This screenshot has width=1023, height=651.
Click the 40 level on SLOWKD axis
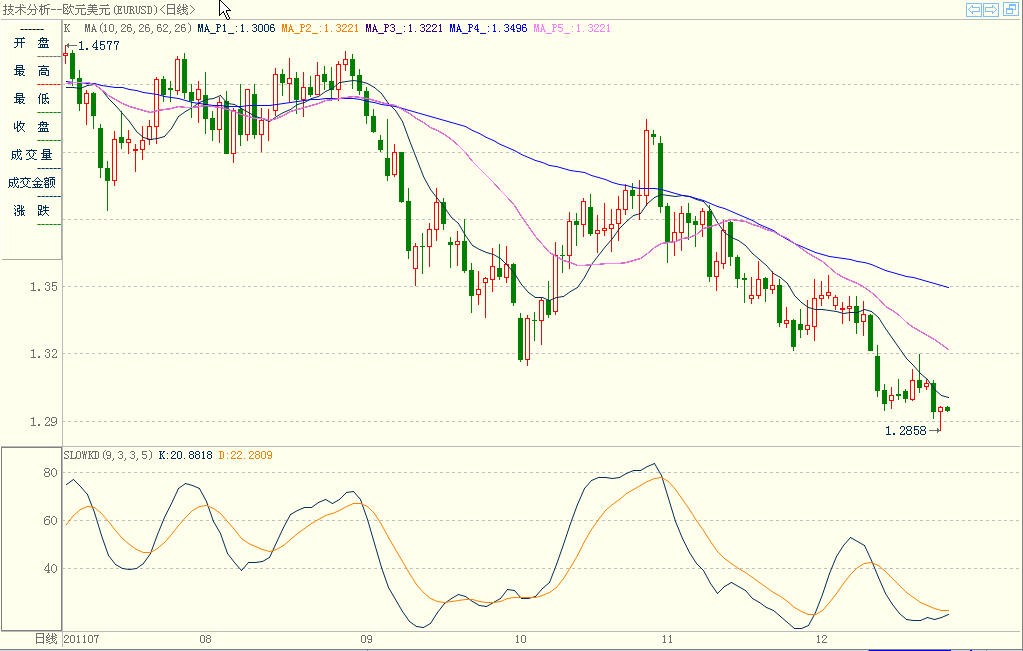click(50, 568)
